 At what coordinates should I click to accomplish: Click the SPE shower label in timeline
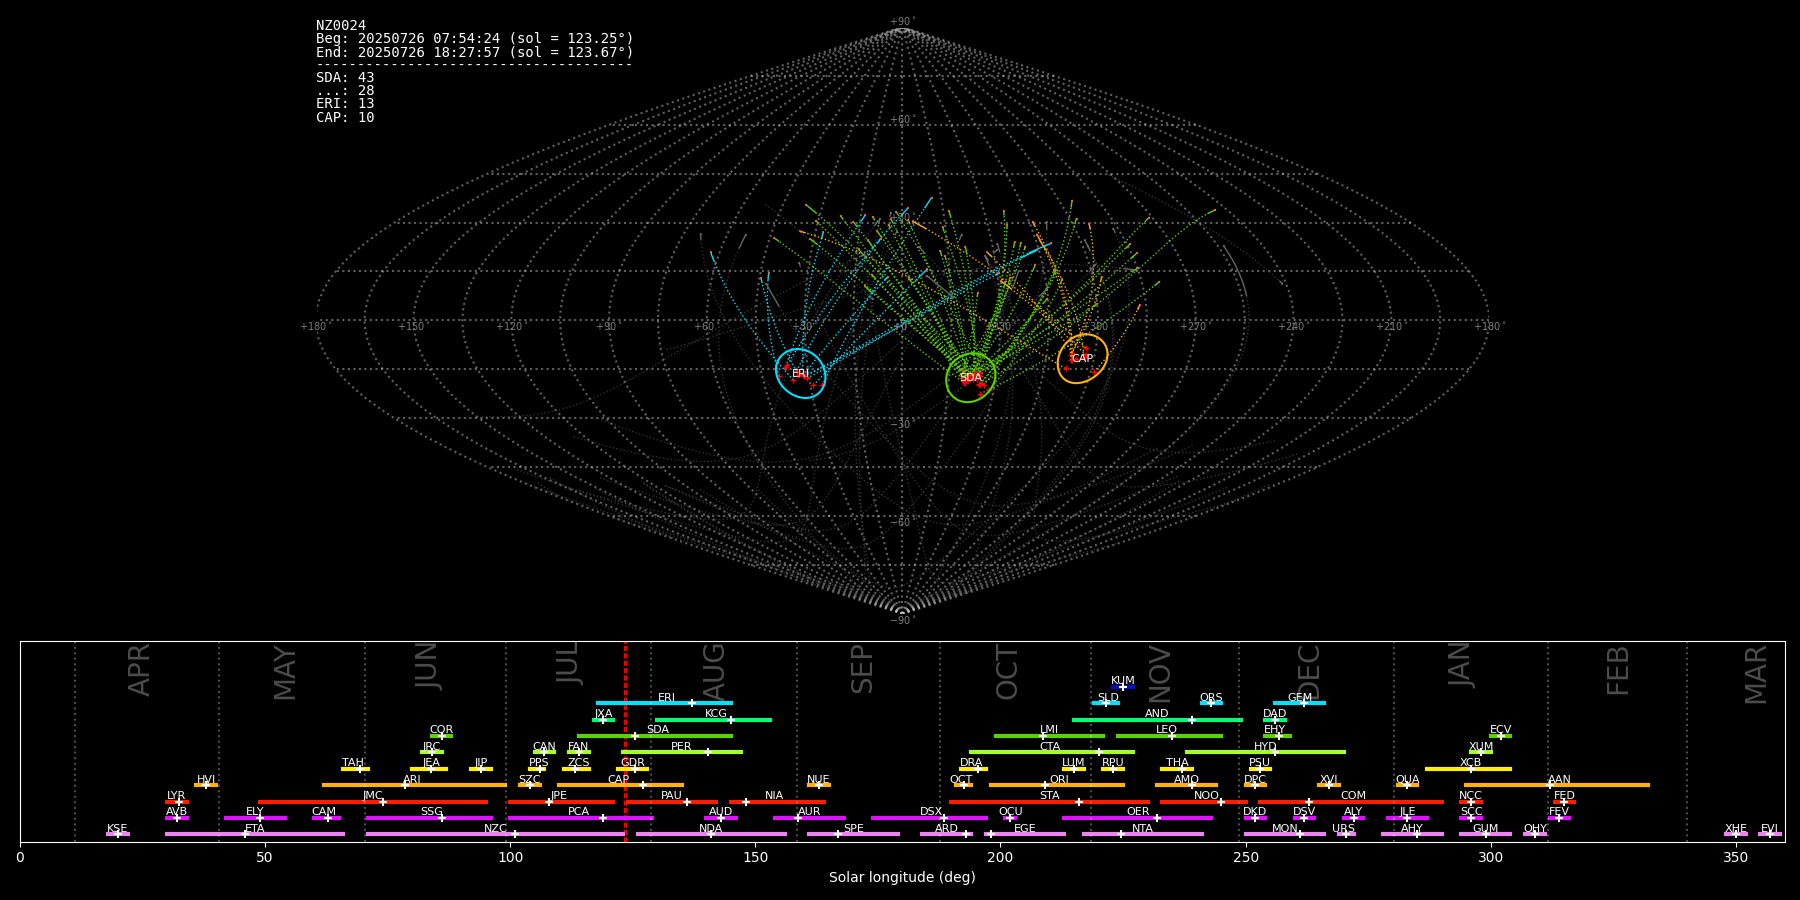(x=854, y=829)
